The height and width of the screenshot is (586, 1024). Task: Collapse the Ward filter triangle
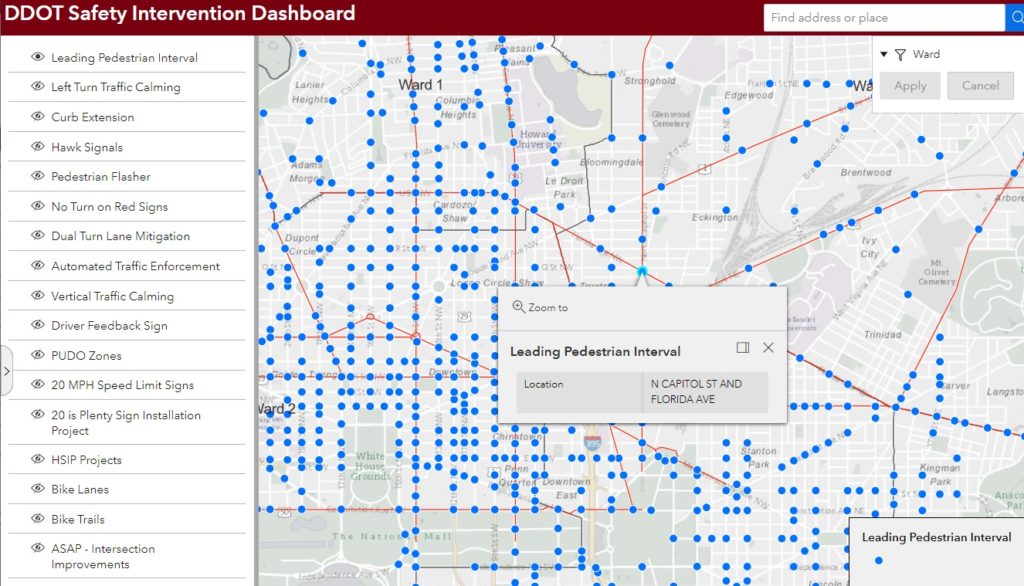[x=884, y=55]
